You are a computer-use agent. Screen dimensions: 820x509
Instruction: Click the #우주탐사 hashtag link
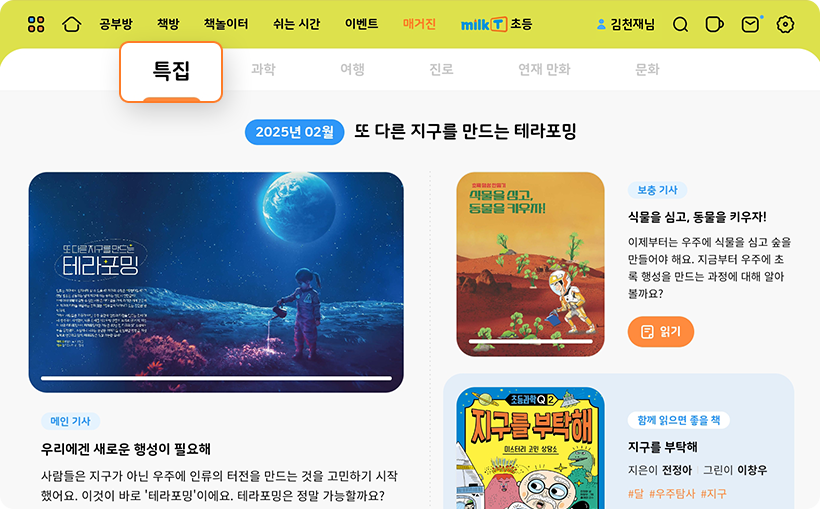672,493
